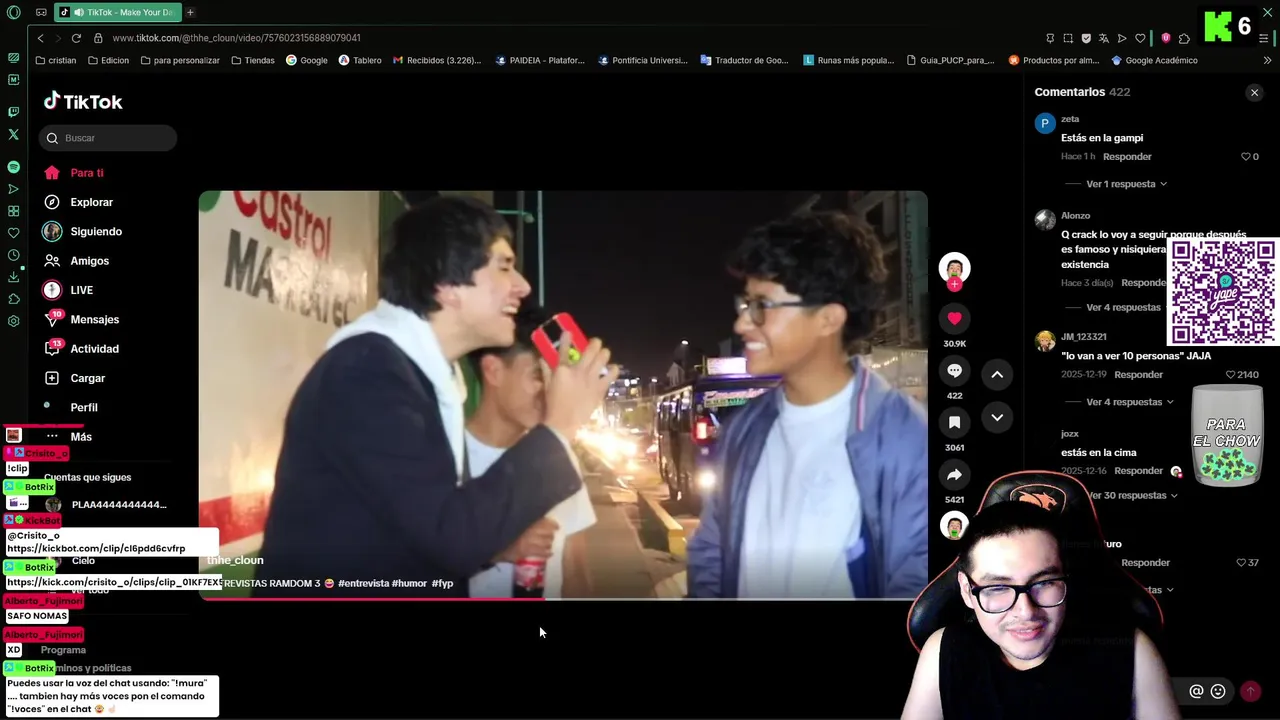Open the pink uBlock shield extension
The width and height of the screenshot is (1280, 720).
tap(1166, 38)
